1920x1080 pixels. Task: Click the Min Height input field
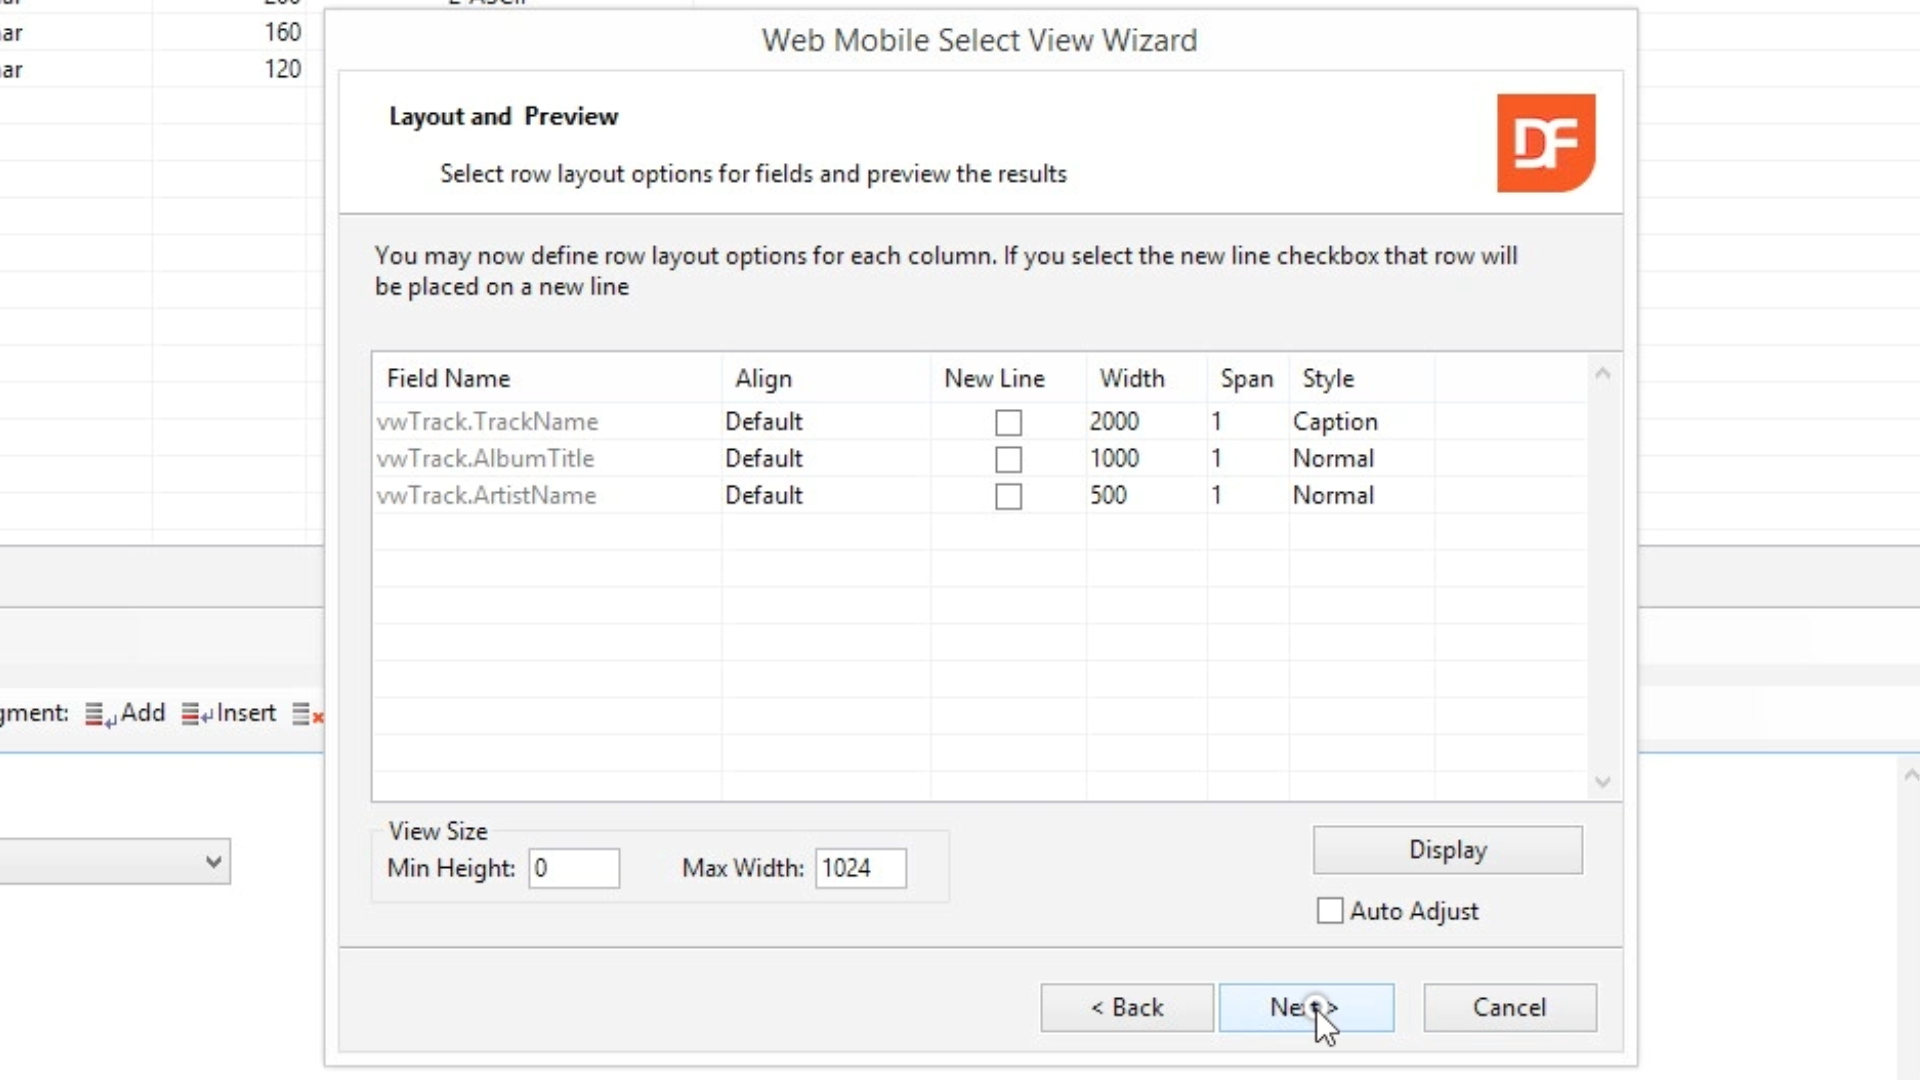click(573, 868)
